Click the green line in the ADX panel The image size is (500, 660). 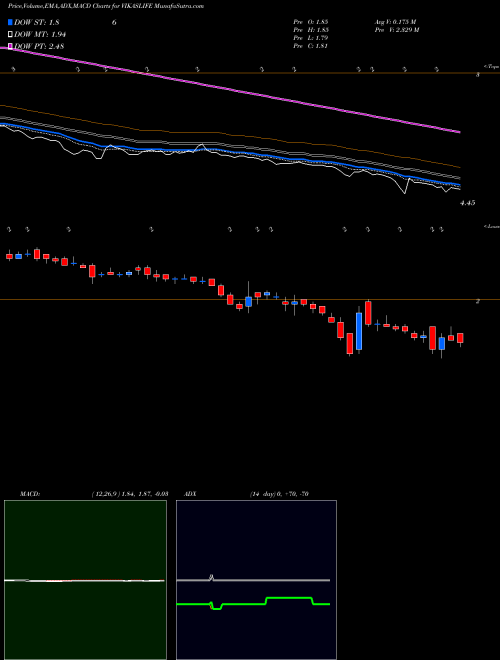253,603
